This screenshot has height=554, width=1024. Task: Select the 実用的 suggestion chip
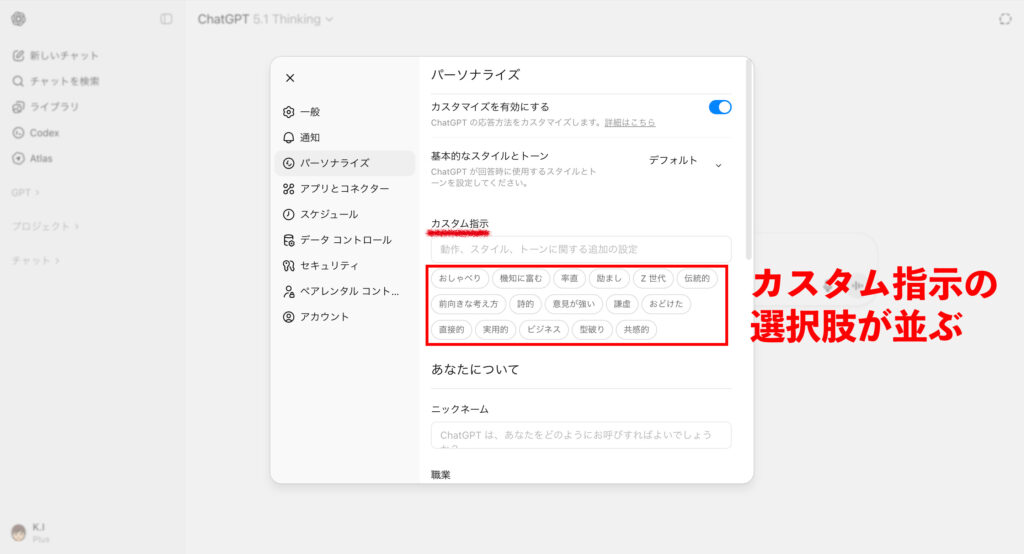pos(496,329)
